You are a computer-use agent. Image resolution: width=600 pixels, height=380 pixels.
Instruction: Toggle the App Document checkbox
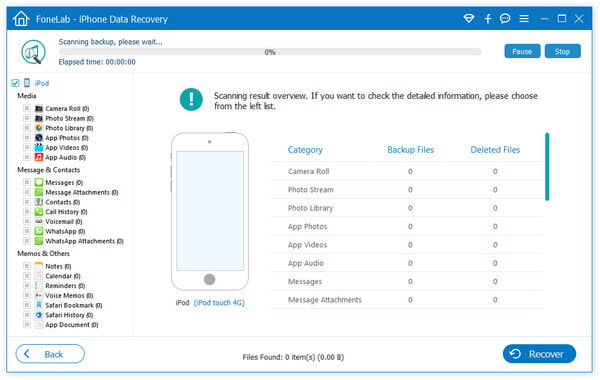point(27,325)
